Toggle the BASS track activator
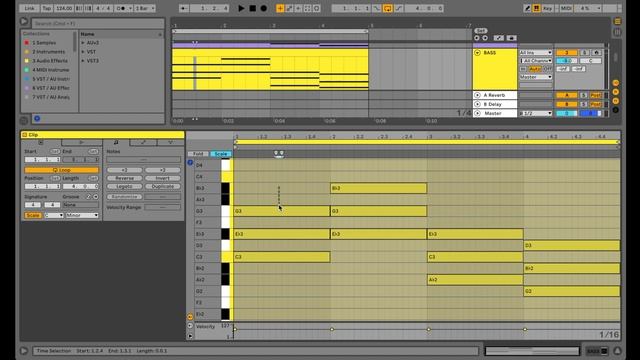 [x=567, y=53]
